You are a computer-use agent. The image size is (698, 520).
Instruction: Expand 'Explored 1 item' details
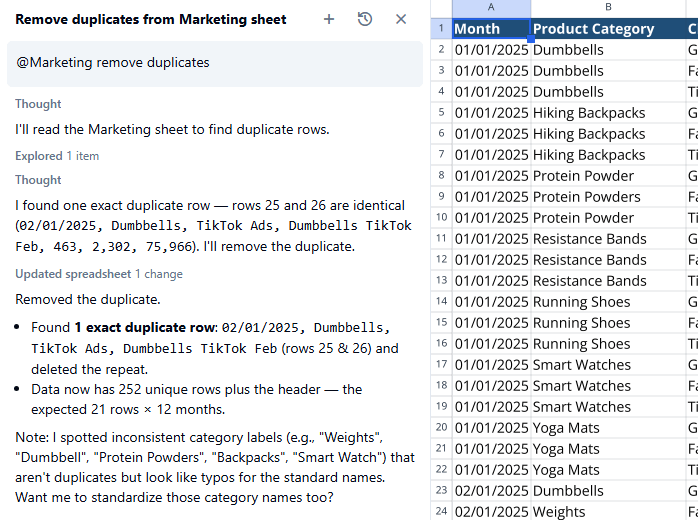point(57,156)
